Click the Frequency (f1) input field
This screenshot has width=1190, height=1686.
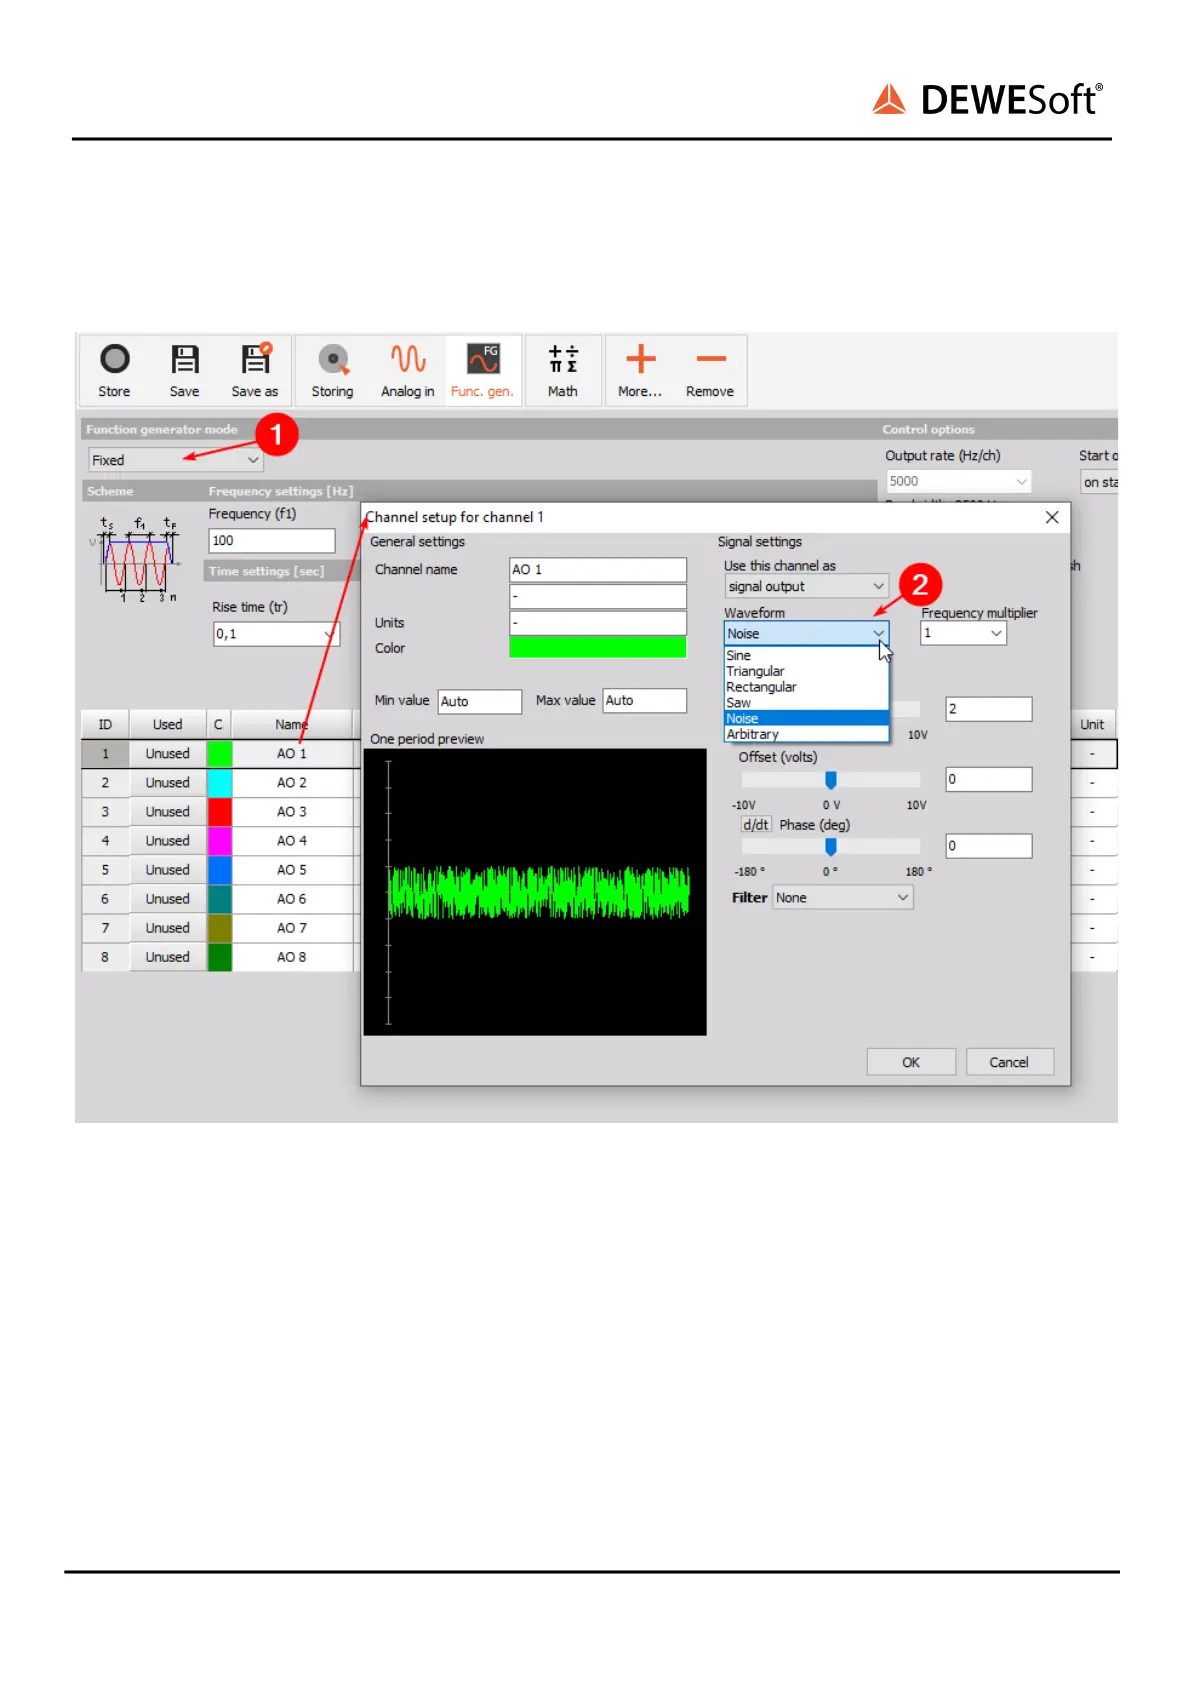click(272, 540)
